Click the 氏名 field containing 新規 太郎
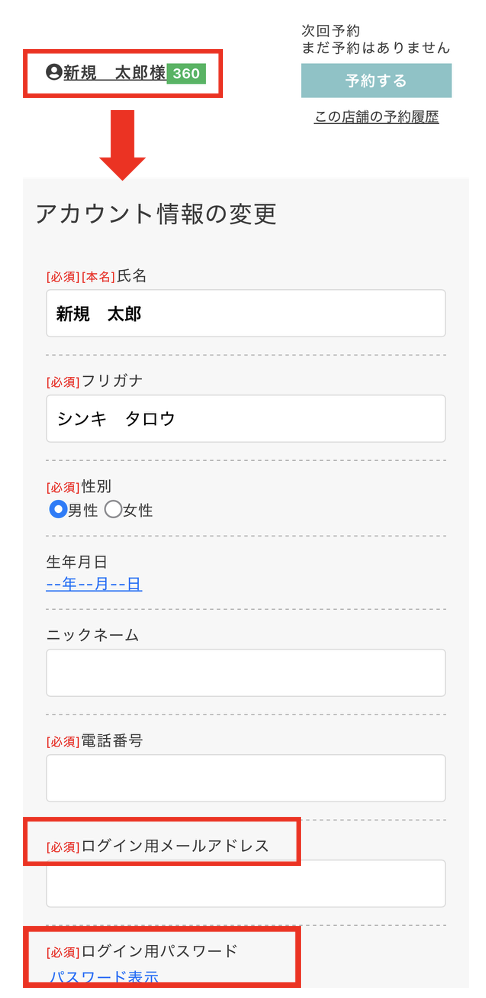 [246, 313]
